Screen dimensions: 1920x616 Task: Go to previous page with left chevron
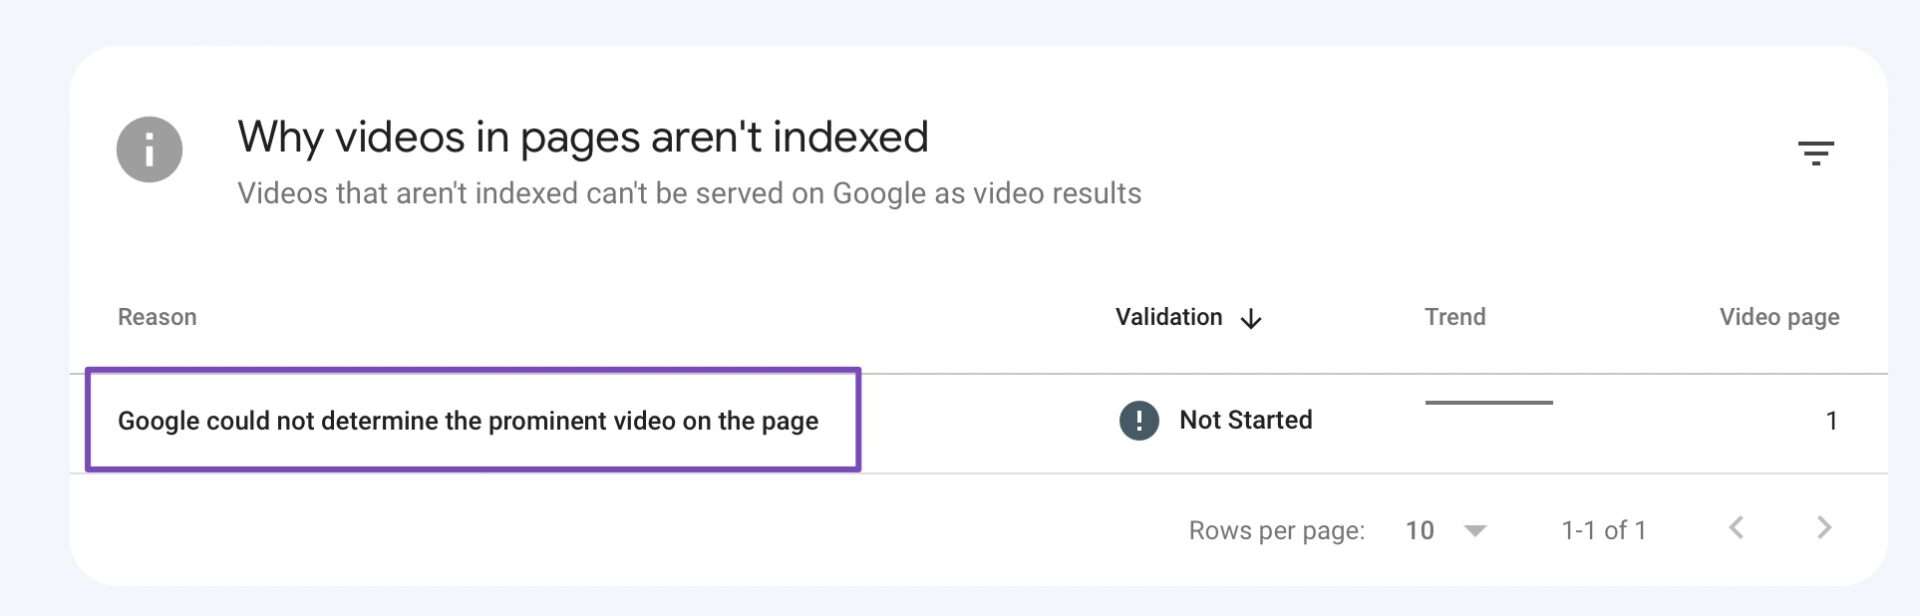(1736, 528)
